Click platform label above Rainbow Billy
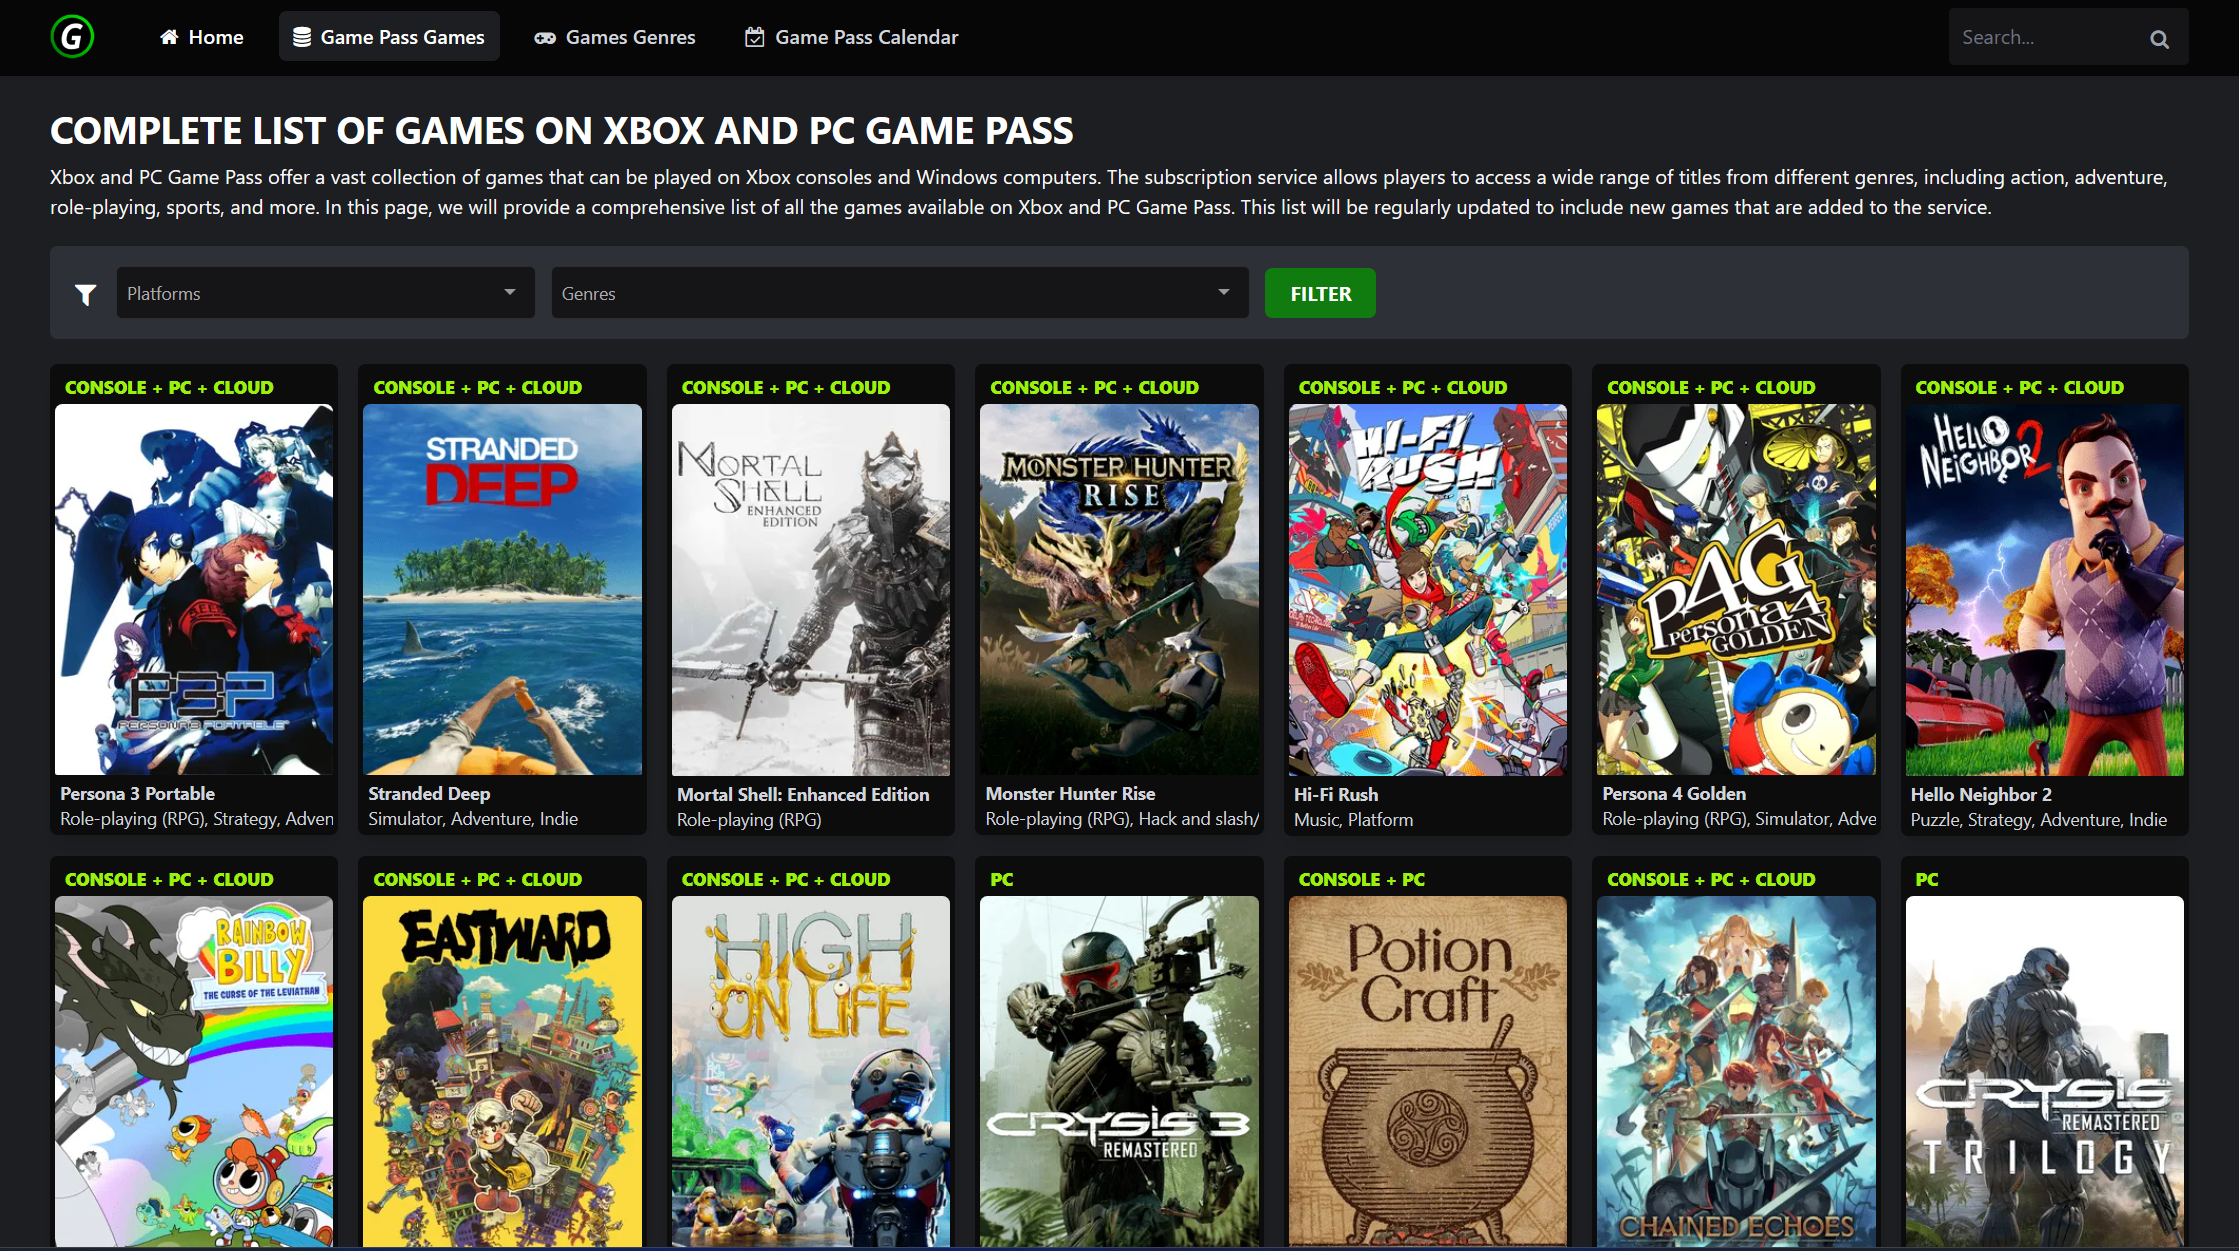The width and height of the screenshot is (2239, 1251). pyautogui.click(x=169, y=879)
